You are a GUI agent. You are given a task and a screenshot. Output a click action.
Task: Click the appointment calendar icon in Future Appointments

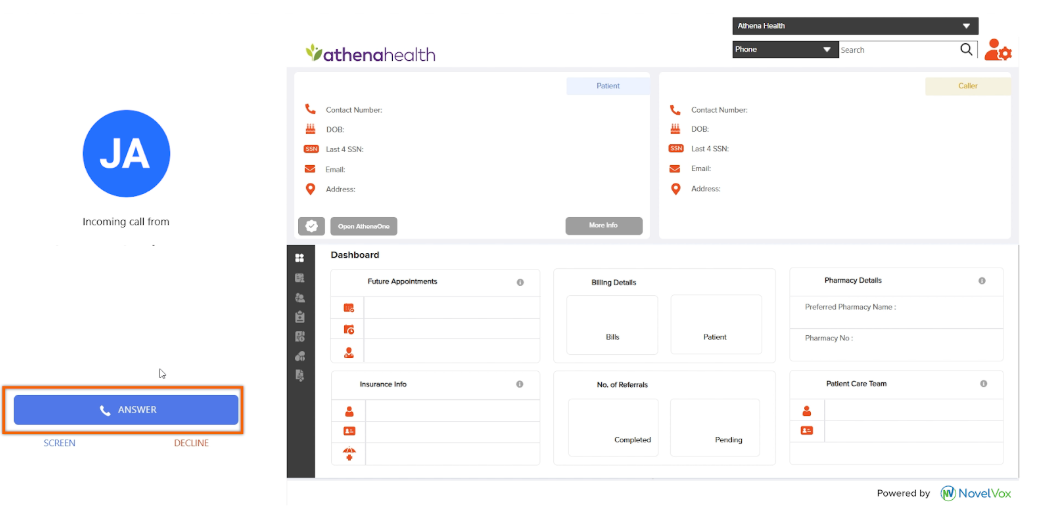click(x=349, y=308)
